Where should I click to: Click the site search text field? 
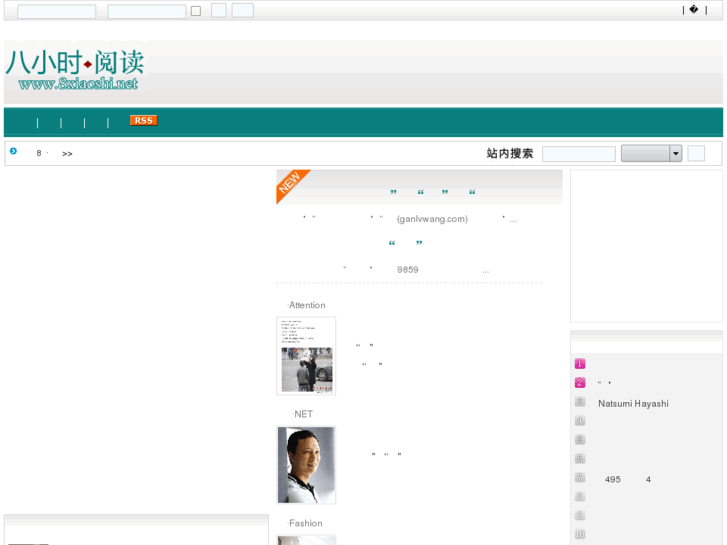pos(579,154)
